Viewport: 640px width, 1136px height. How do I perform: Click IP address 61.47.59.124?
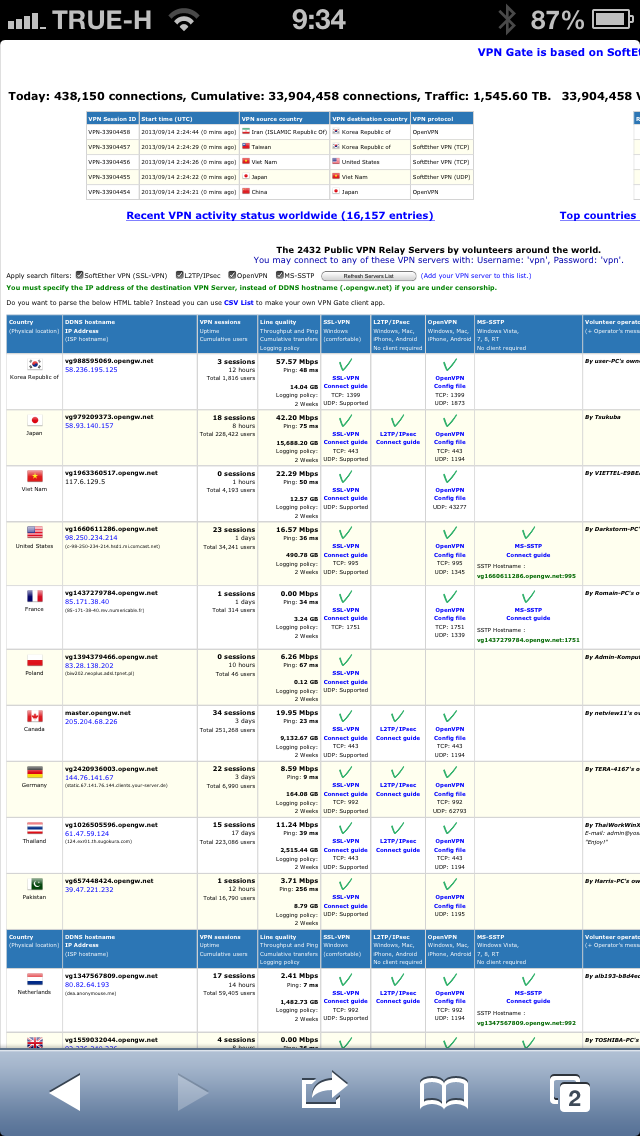tap(87, 833)
